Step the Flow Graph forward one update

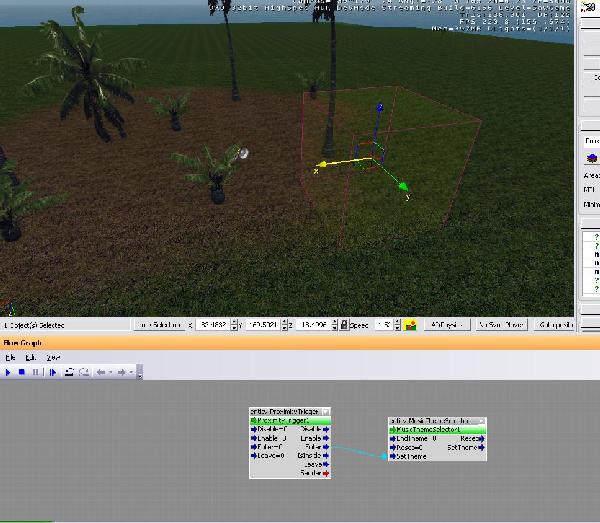coord(53,372)
